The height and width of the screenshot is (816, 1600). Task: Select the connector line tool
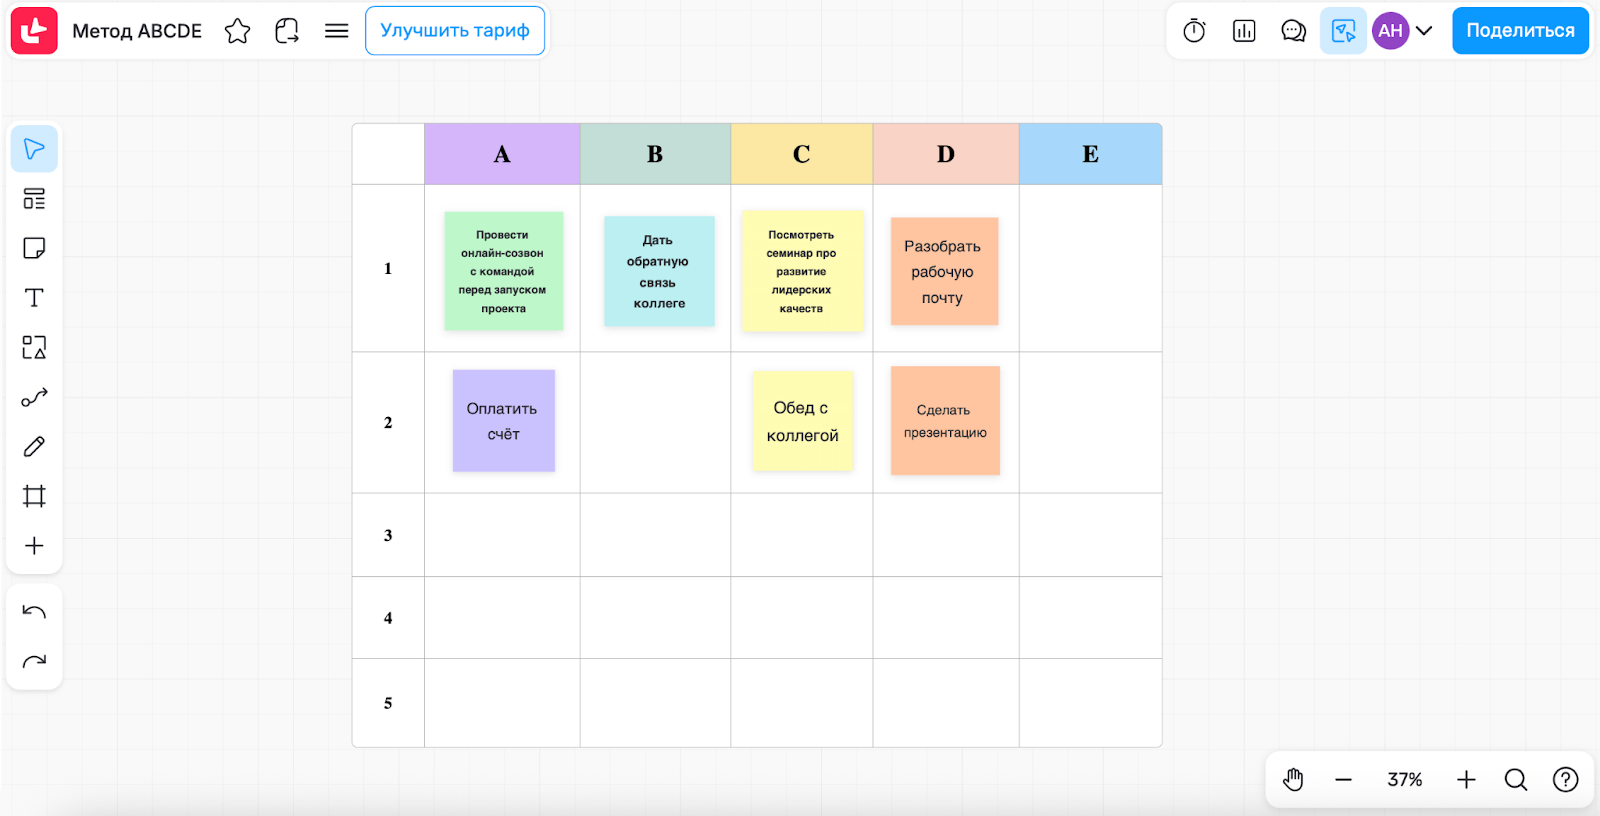pos(34,397)
